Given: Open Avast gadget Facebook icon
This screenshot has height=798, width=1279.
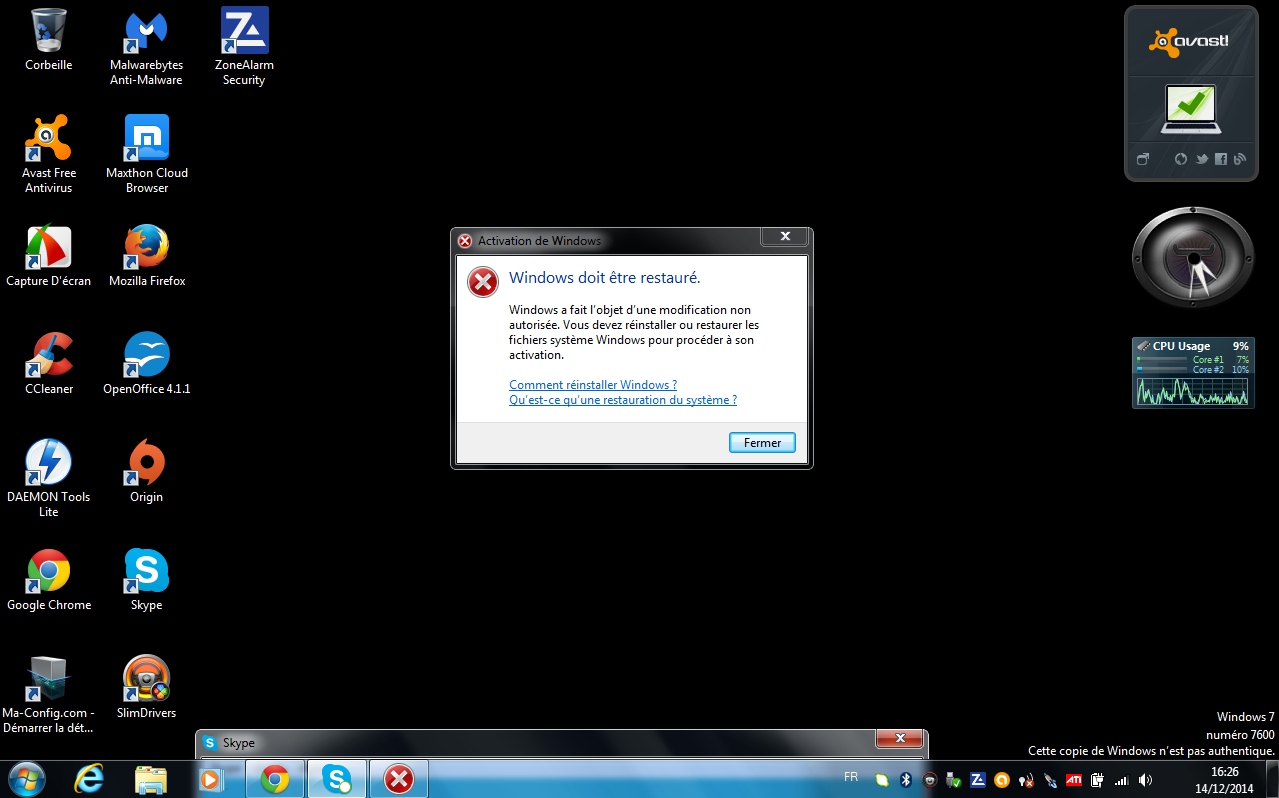Looking at the screenshot, I should (x=1221, y=159).
